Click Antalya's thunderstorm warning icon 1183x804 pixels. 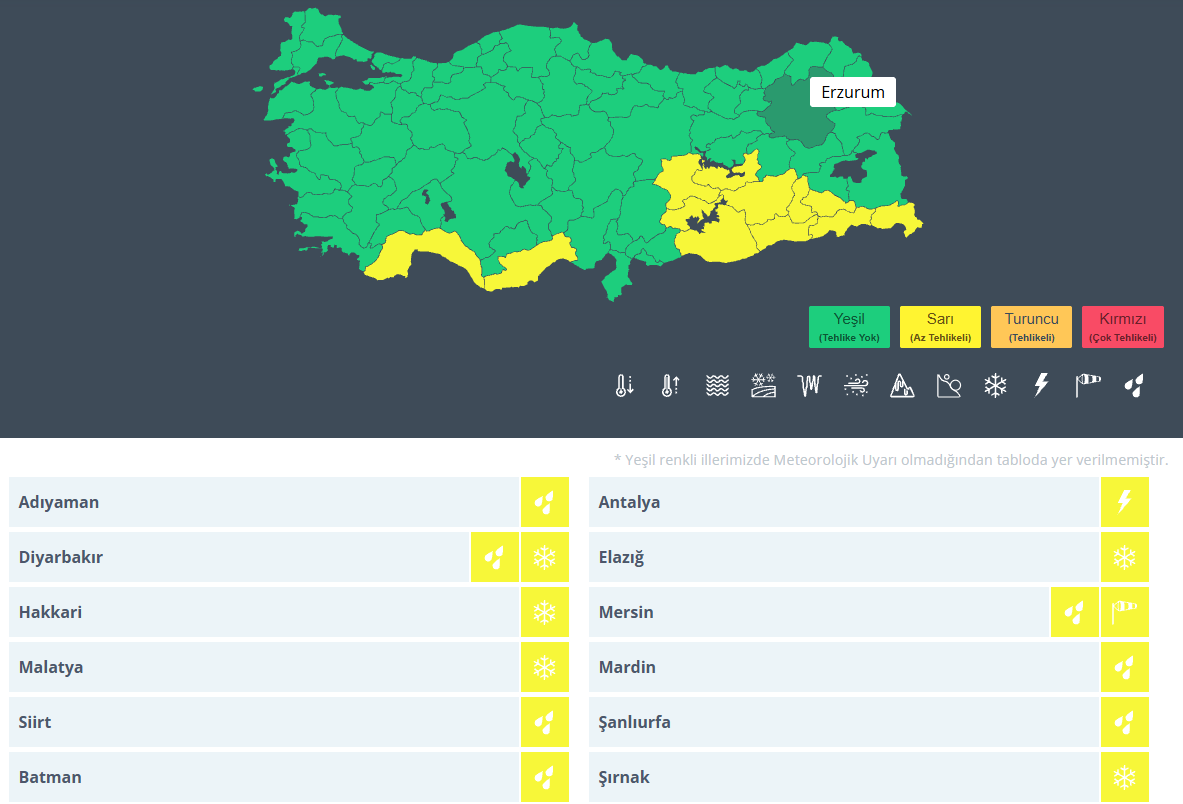(1124, 502)
